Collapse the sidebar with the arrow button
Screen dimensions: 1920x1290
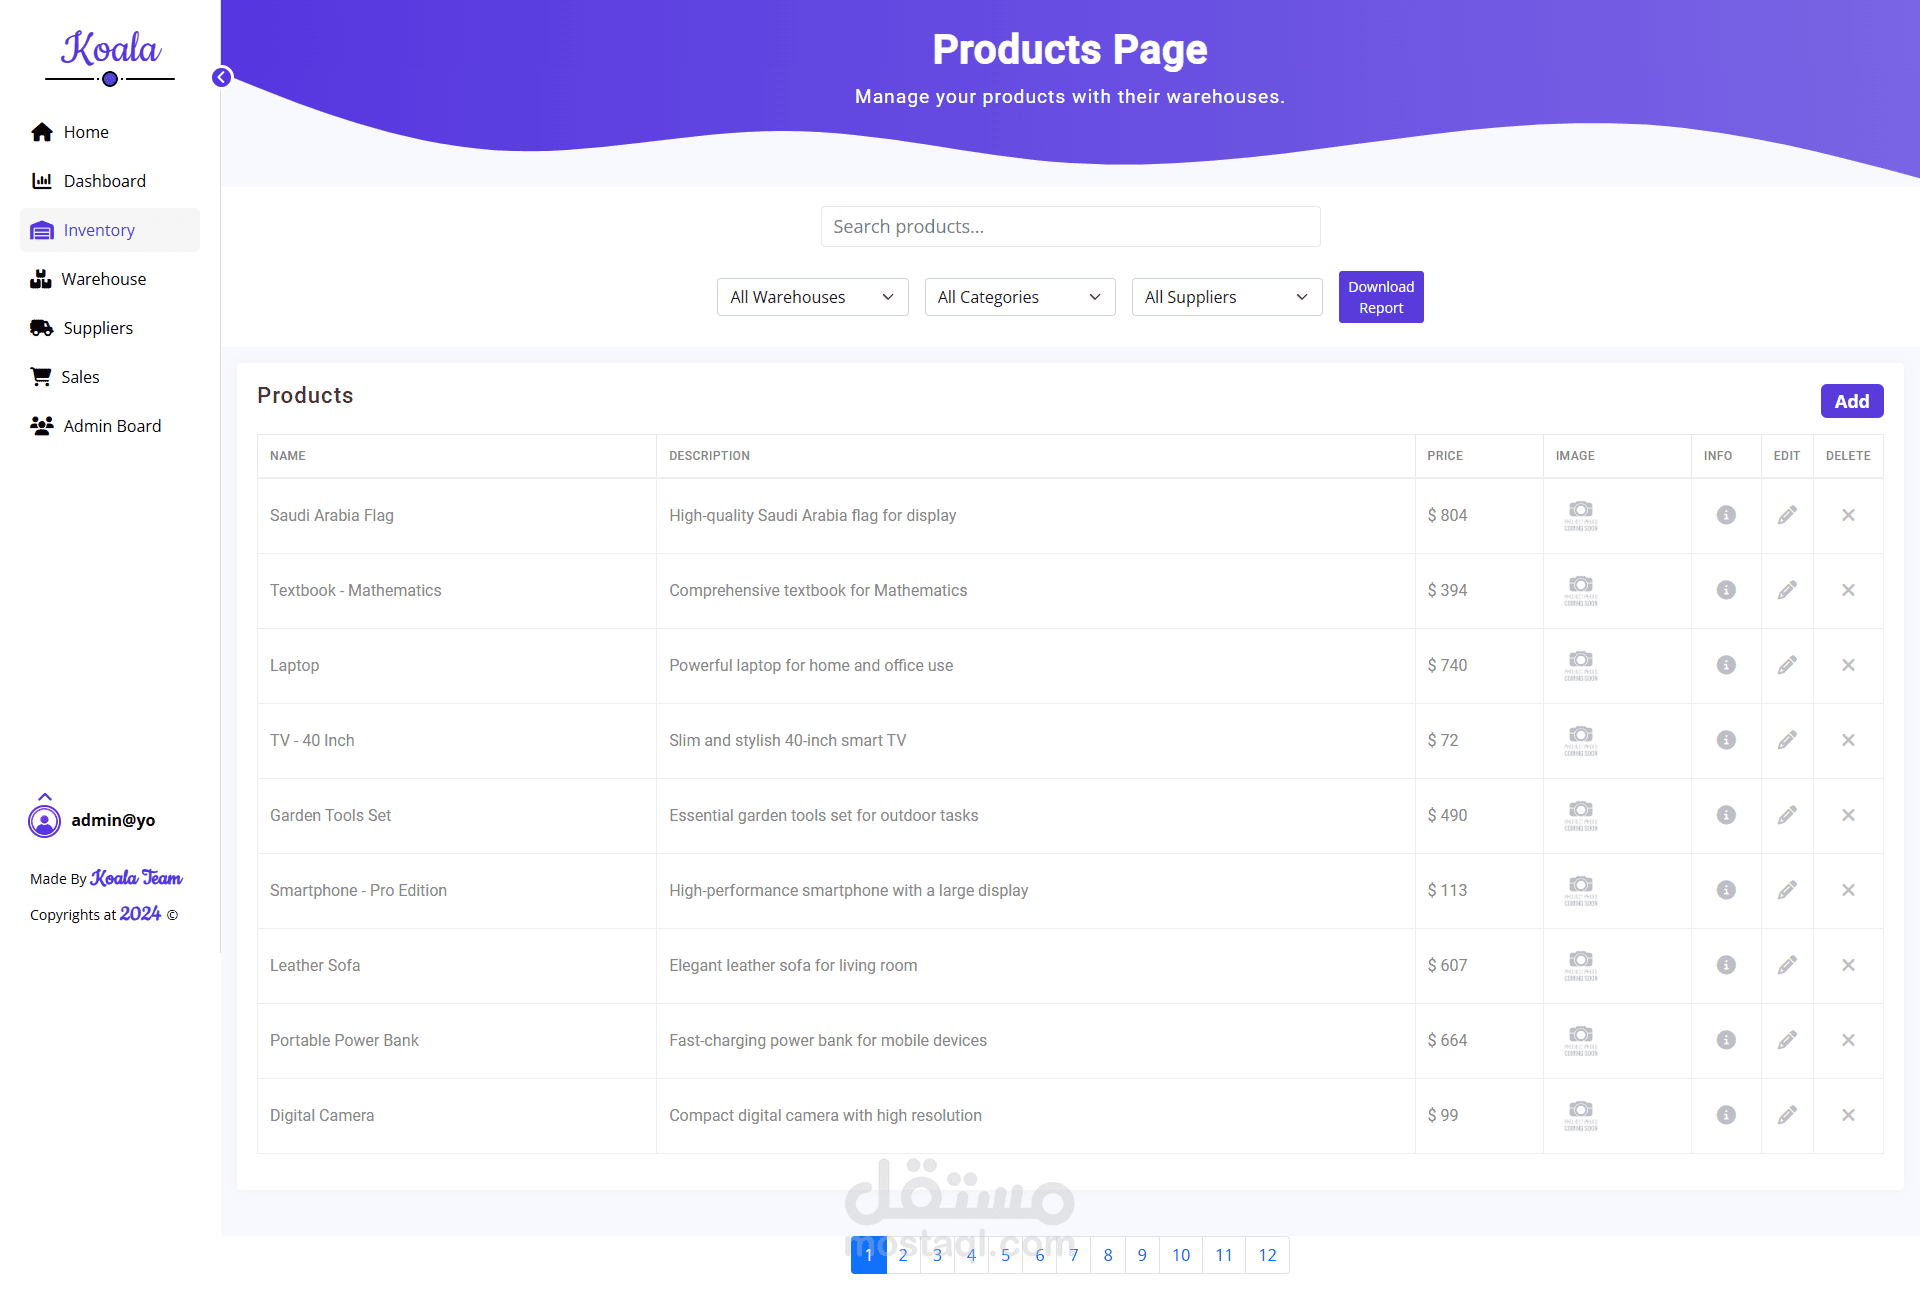tap(222, 78)
